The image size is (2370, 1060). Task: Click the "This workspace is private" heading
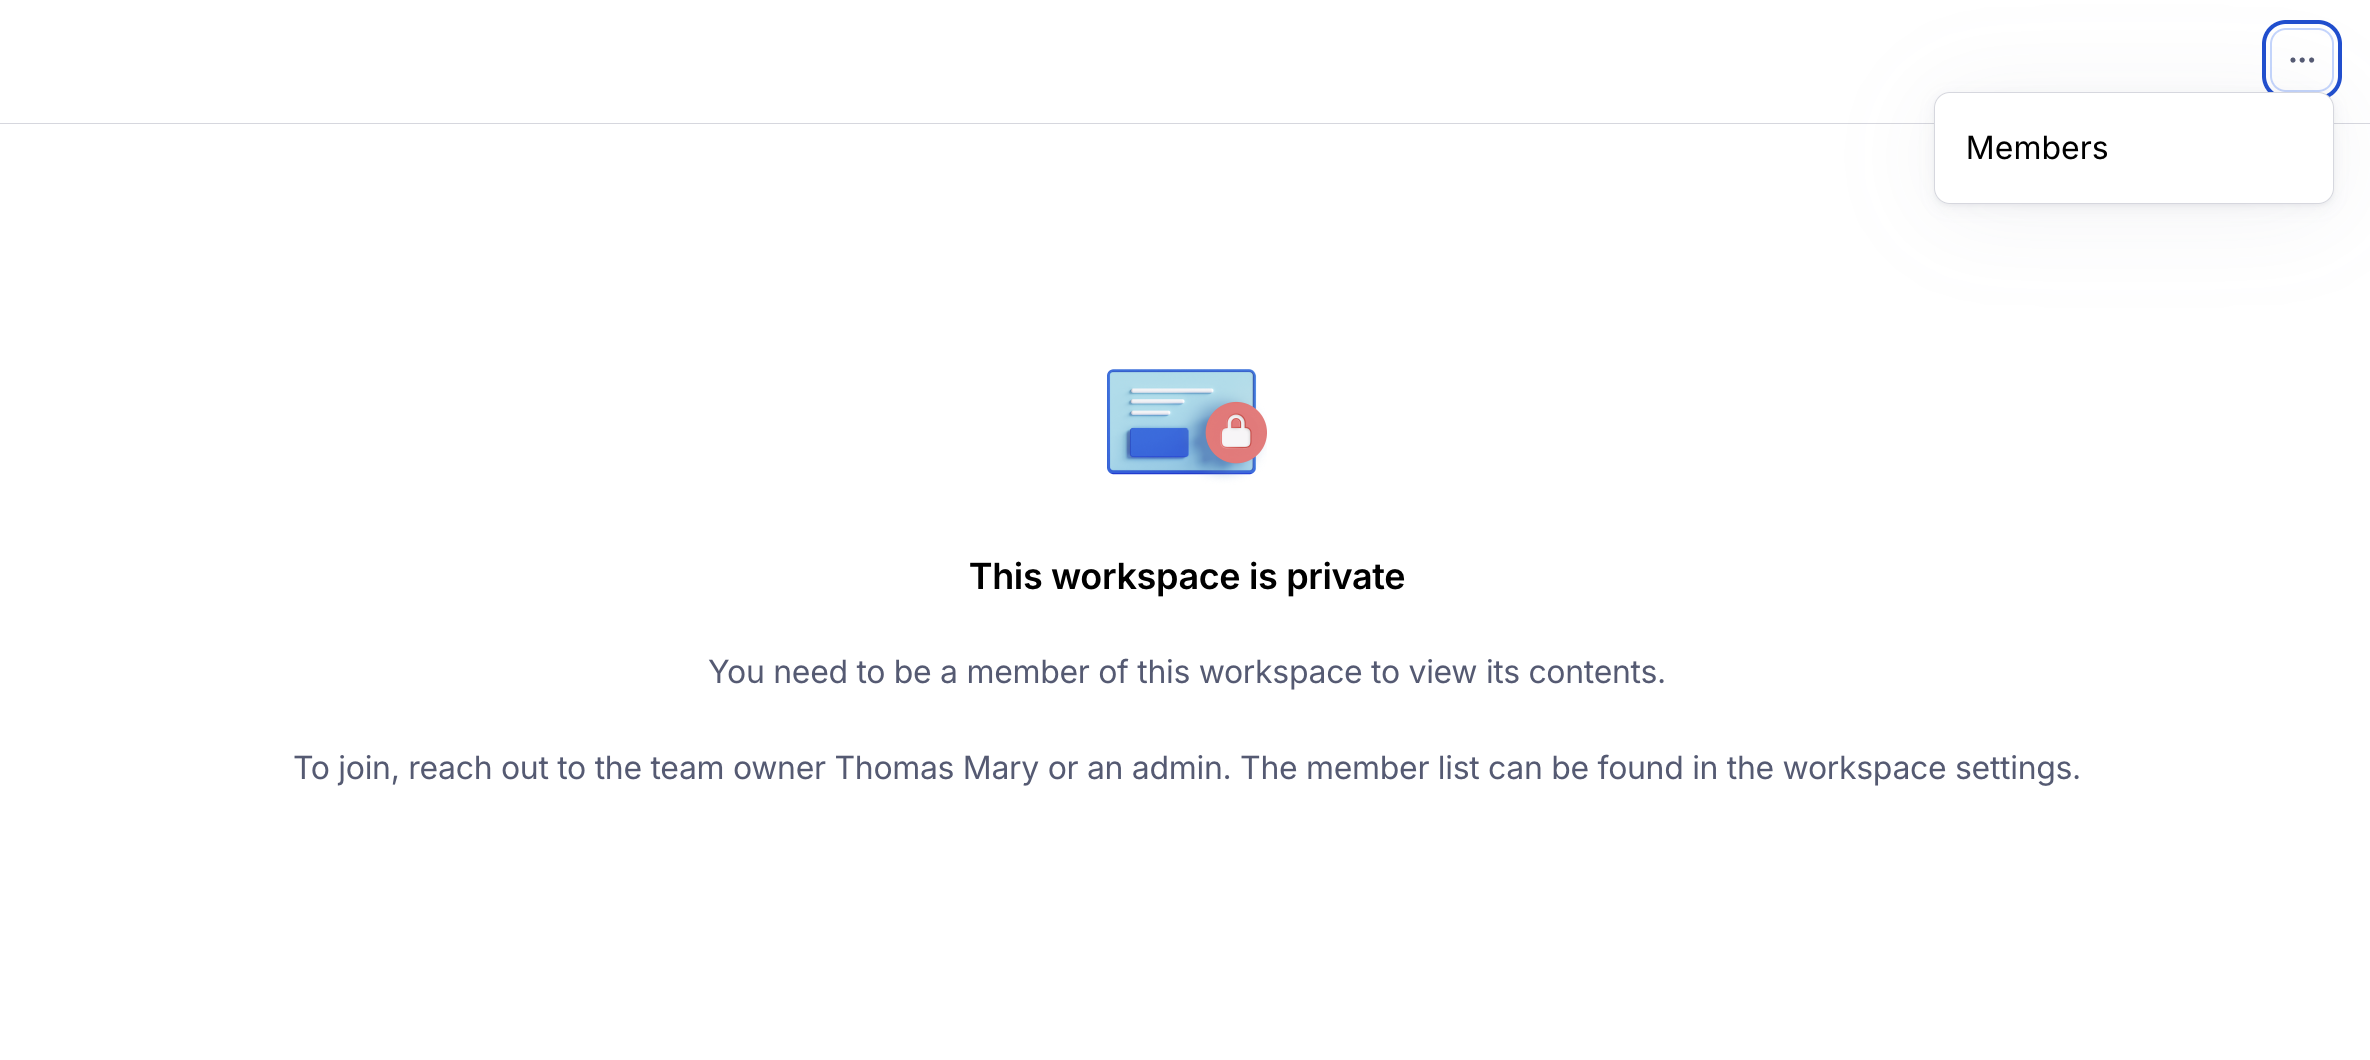pos(1186,577)
